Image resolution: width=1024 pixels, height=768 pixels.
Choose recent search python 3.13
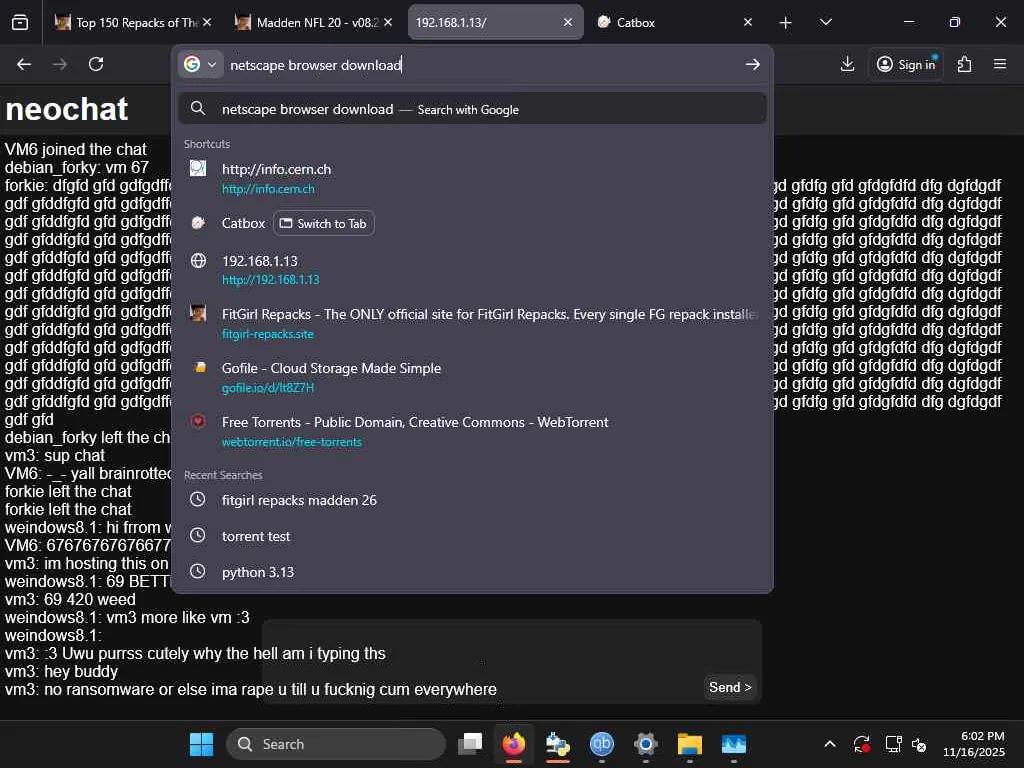click(x=472, y=572)
